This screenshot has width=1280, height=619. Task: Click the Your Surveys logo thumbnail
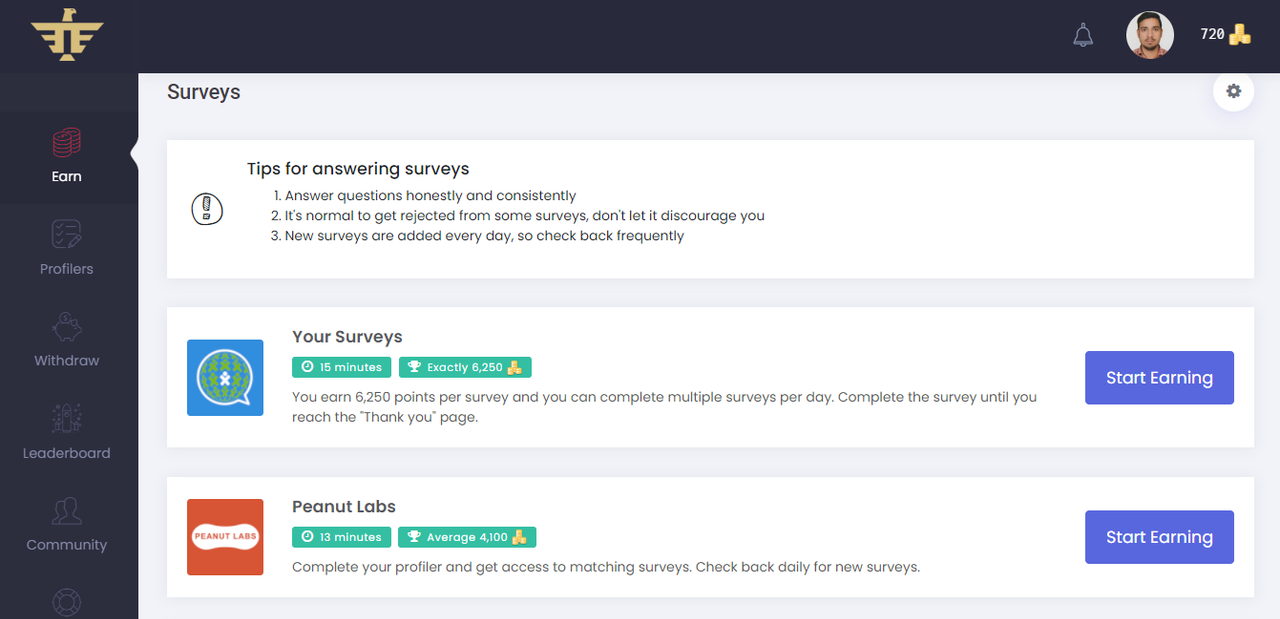coord(225,377)
